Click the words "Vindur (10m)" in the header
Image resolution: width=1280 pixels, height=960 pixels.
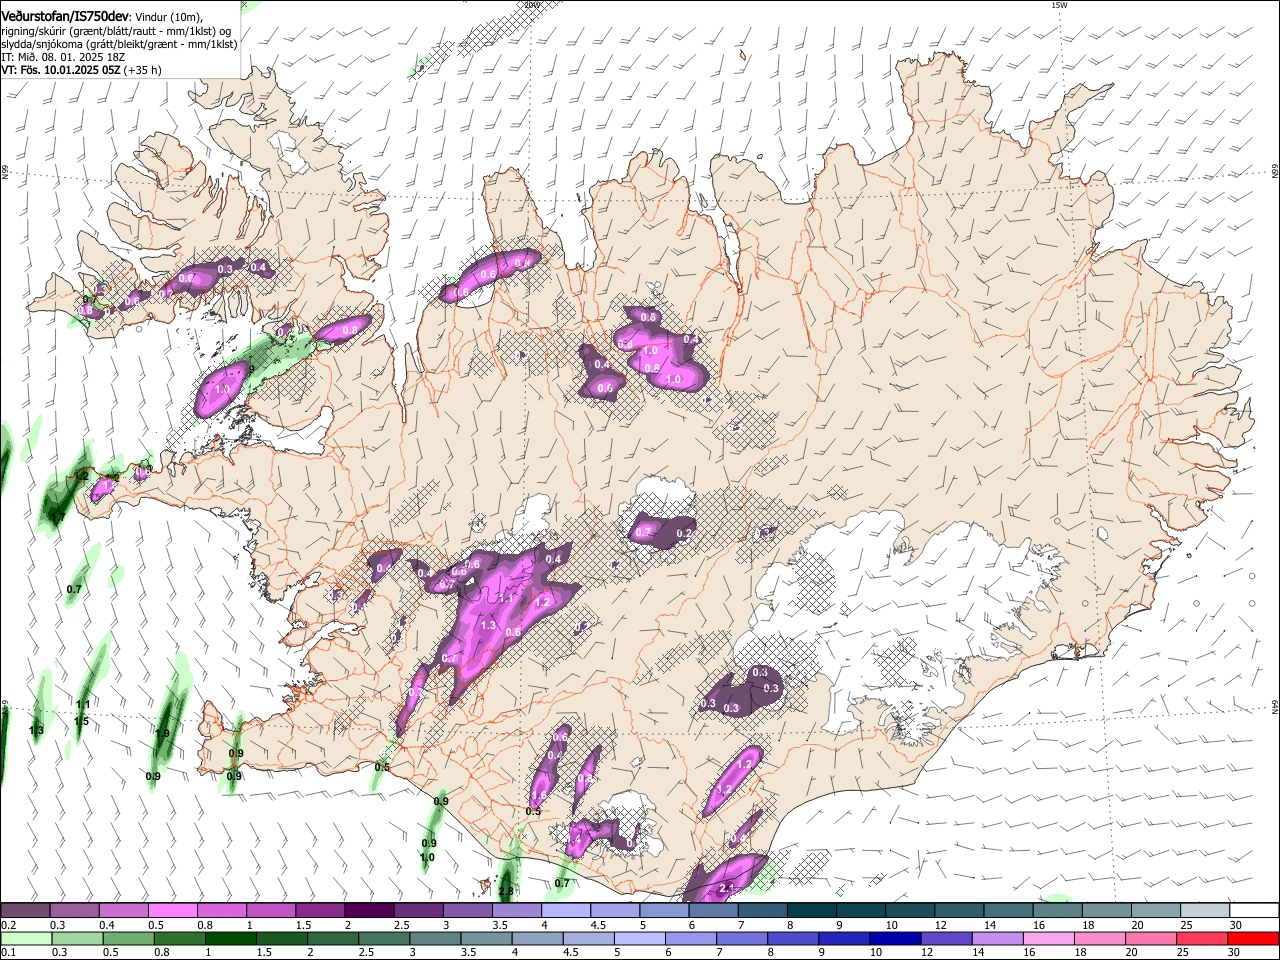(169, 17)
